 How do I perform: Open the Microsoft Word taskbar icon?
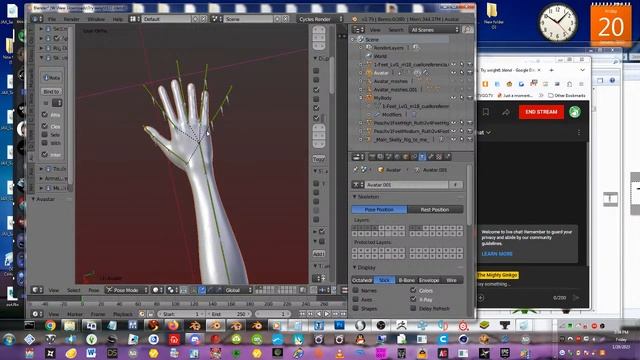[91, 353]
